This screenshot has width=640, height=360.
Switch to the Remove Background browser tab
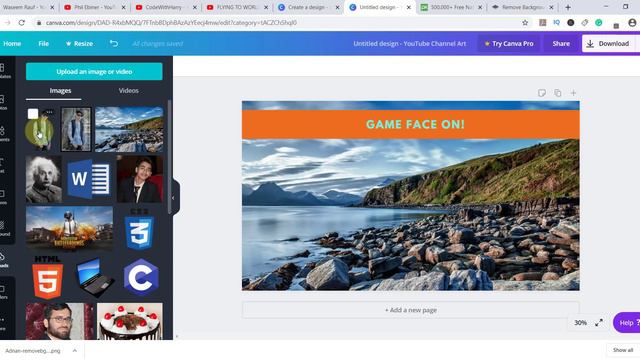522,7
